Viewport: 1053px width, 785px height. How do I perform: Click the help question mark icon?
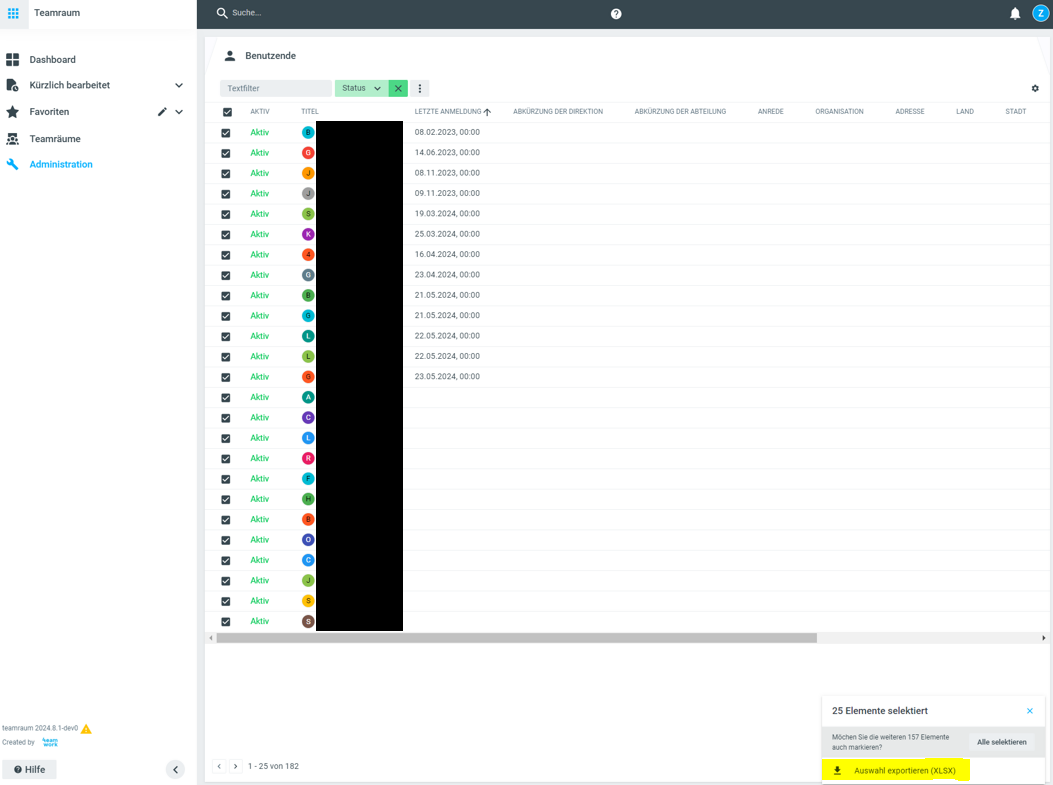[x=616, y=14]
